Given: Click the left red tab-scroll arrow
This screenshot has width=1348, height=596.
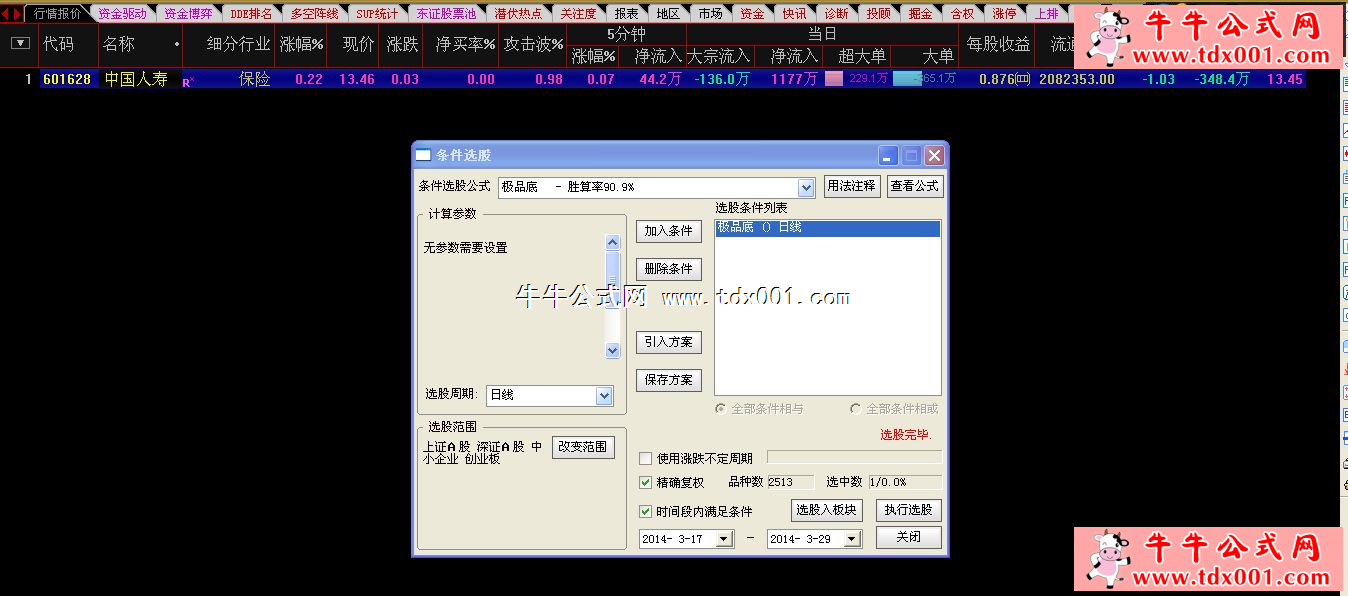Looking at the screenshot, I should coord(5,13).
